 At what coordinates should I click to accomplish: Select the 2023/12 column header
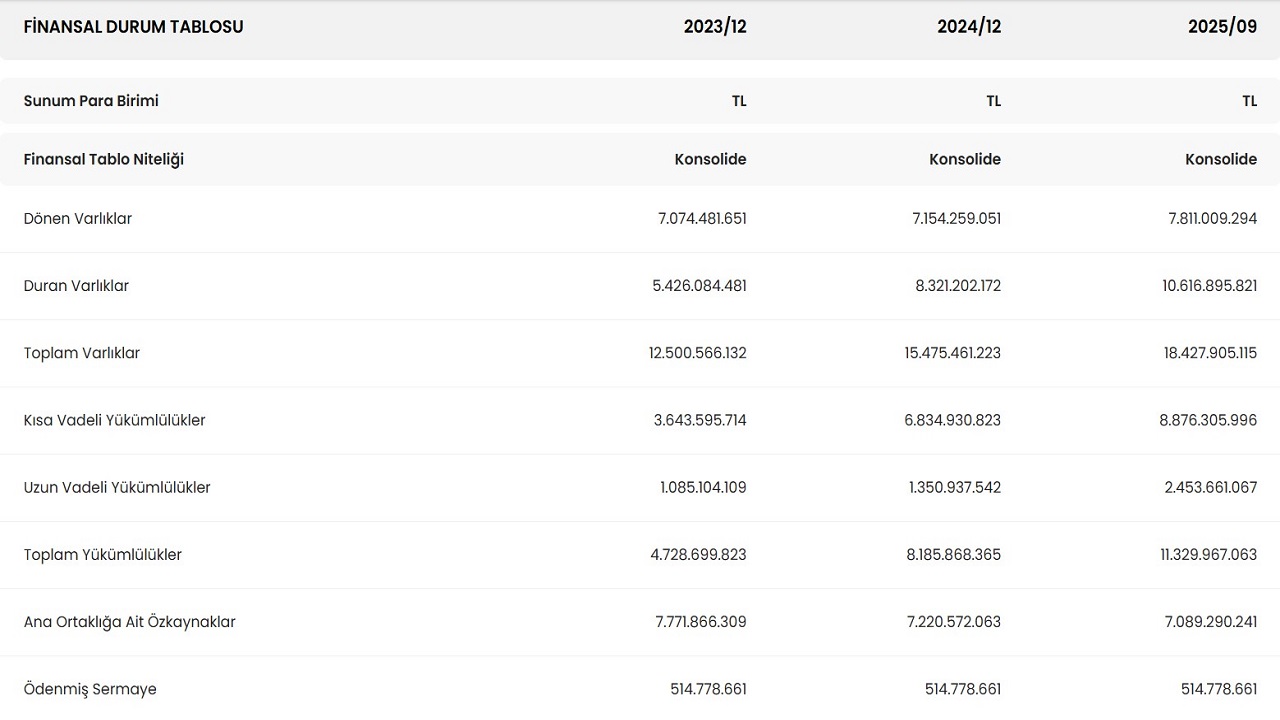pyautogui.click(x=714, y=27)
